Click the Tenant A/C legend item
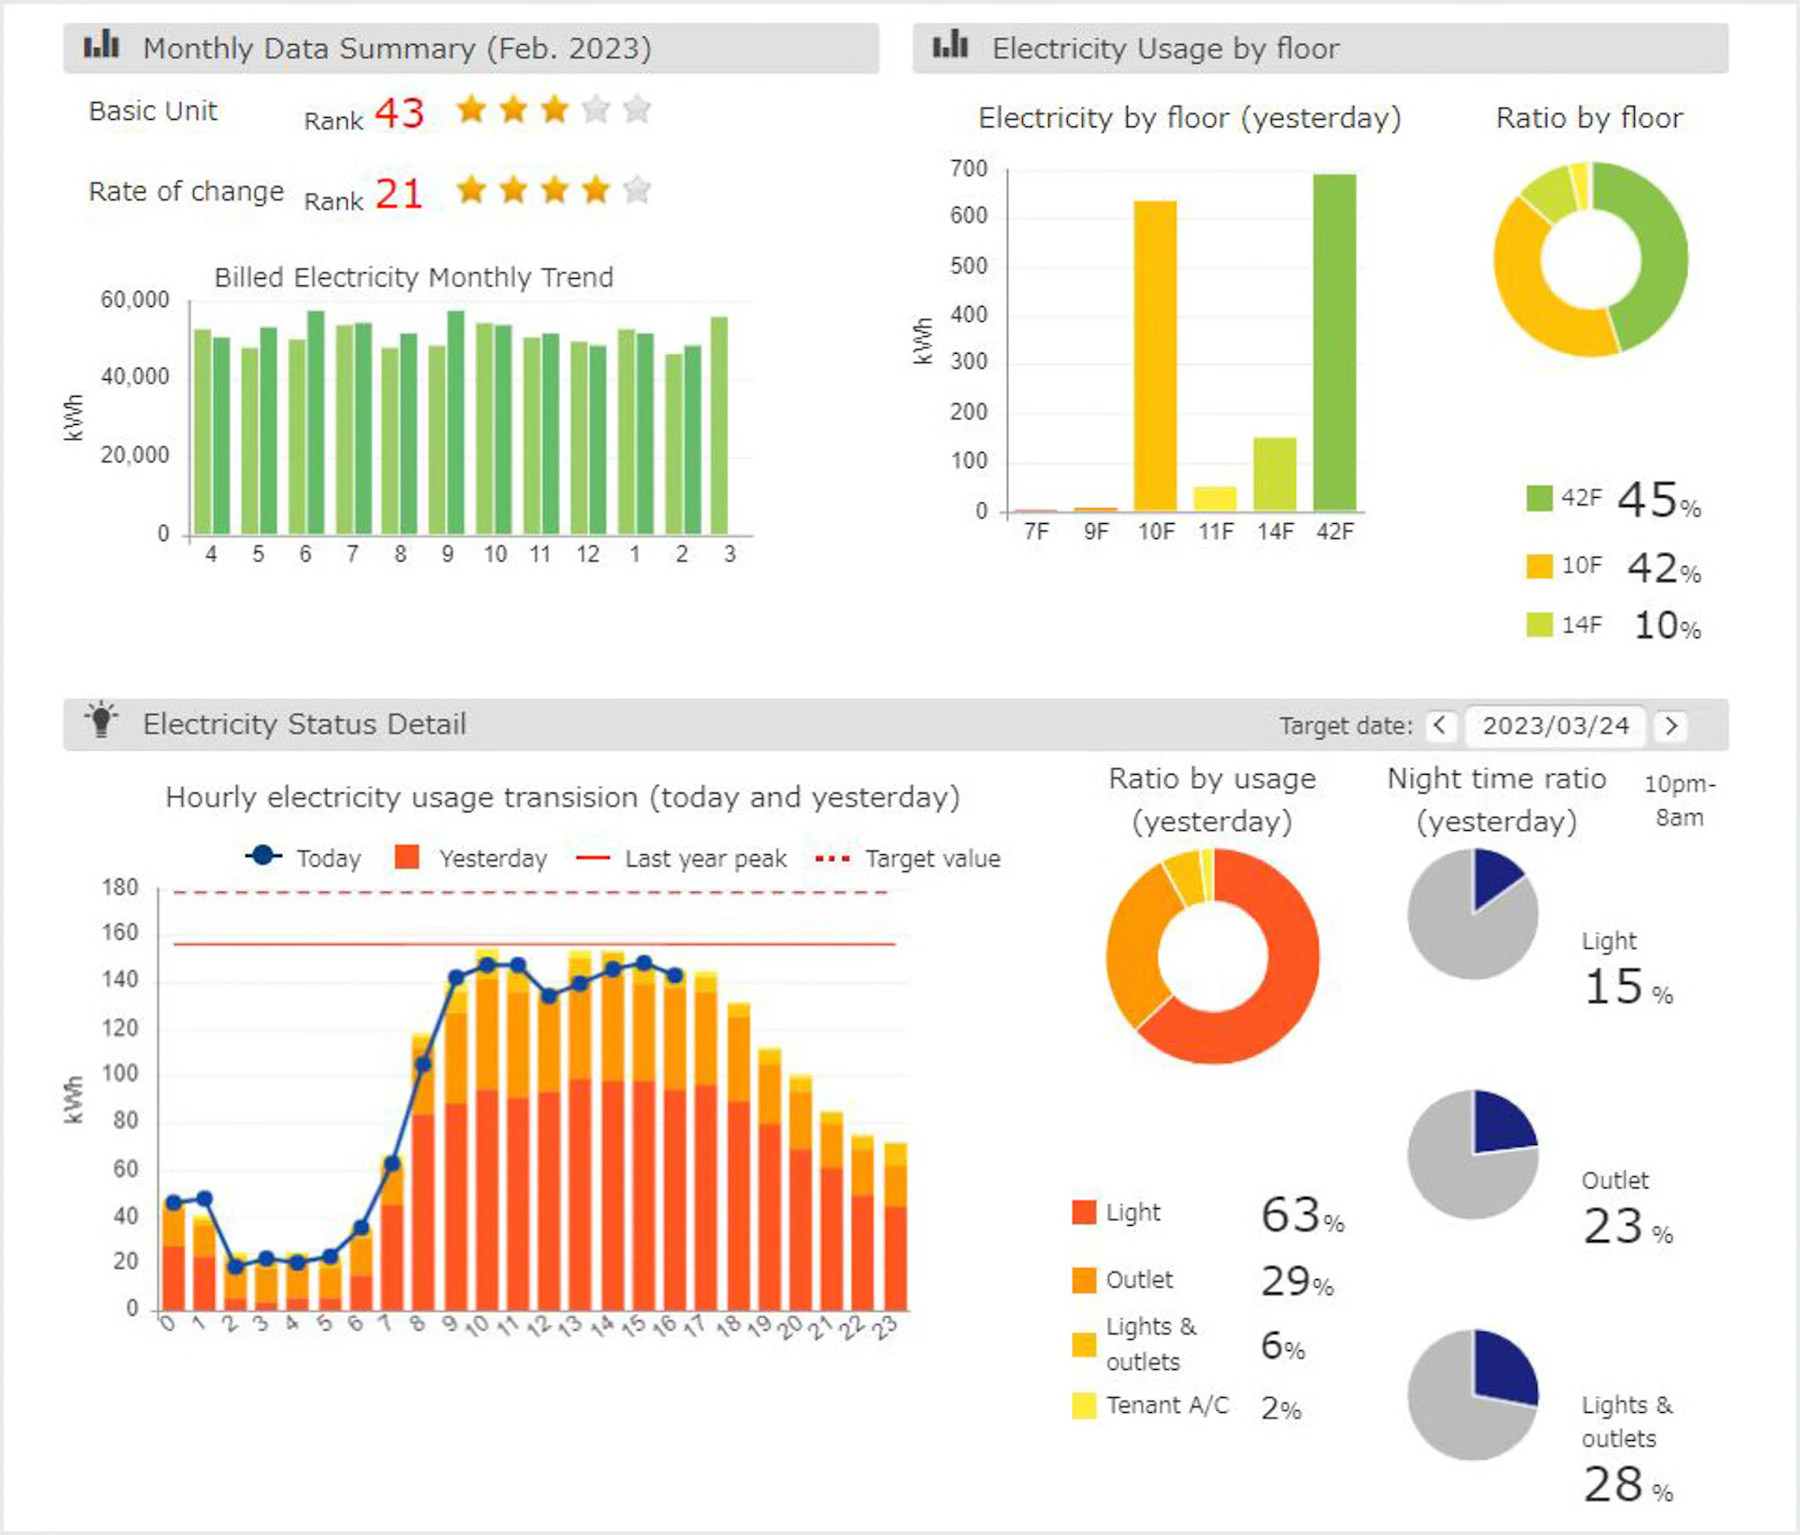This screenshot has width=1800, height=1535. 1150,1405
